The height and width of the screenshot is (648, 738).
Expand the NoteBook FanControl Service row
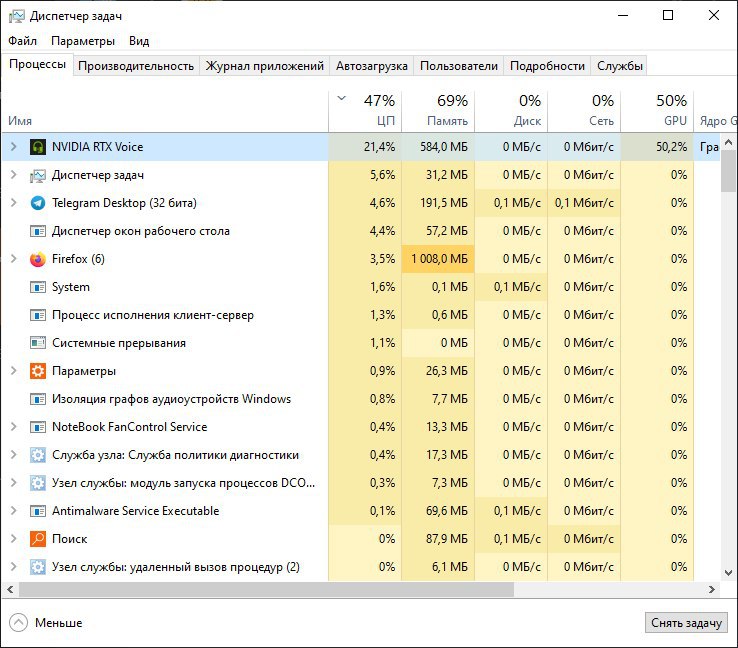[x=14, y=427]
